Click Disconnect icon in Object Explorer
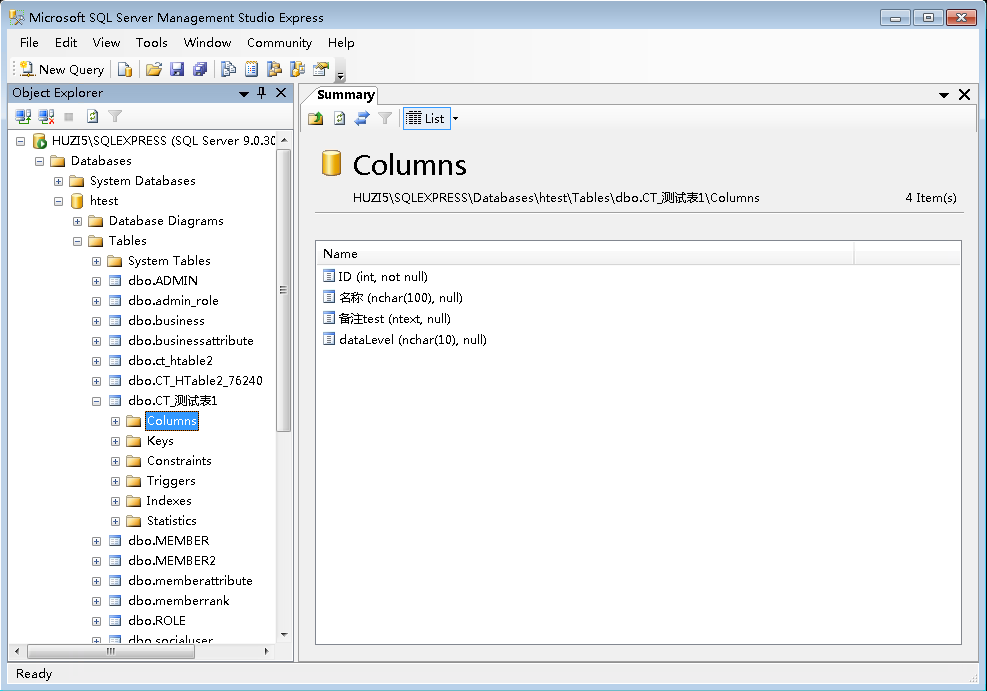Image resolution: width=987 pixels, height=691 pixels. [46, 116]
